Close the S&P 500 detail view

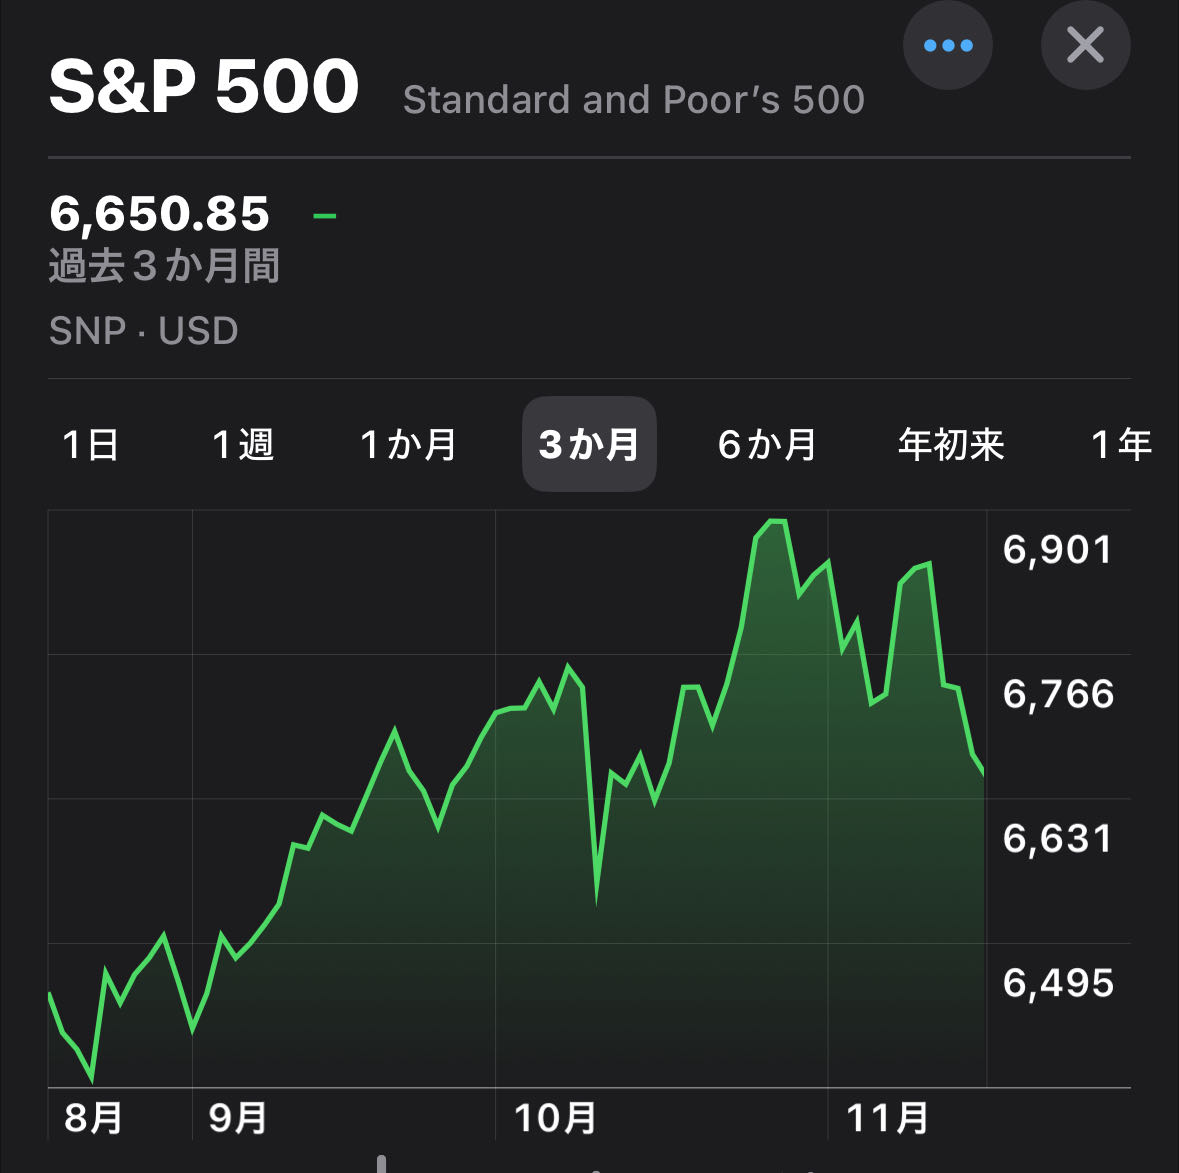pos(1085,45)
